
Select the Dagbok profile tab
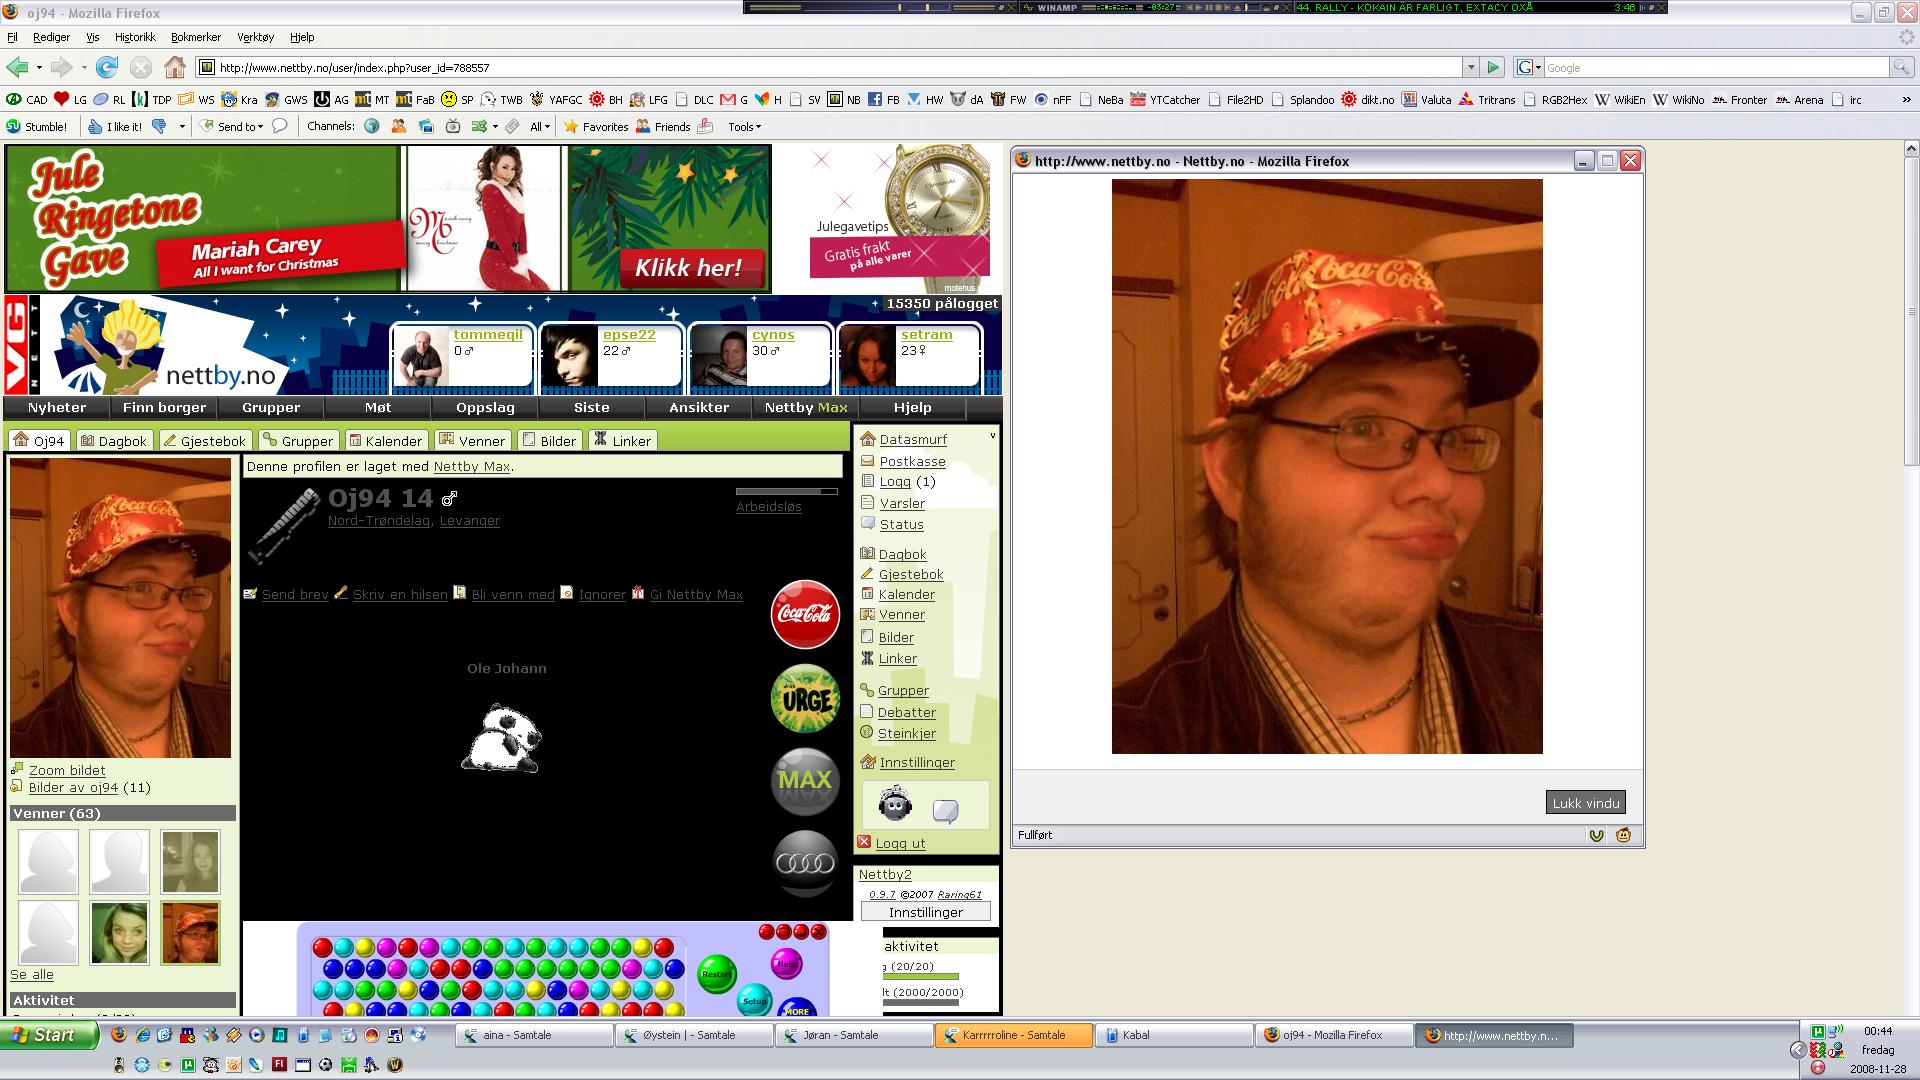tap(114, 440)
